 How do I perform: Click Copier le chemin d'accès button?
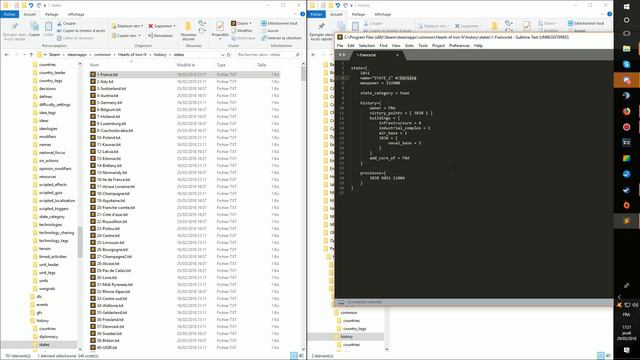[81, 31]
